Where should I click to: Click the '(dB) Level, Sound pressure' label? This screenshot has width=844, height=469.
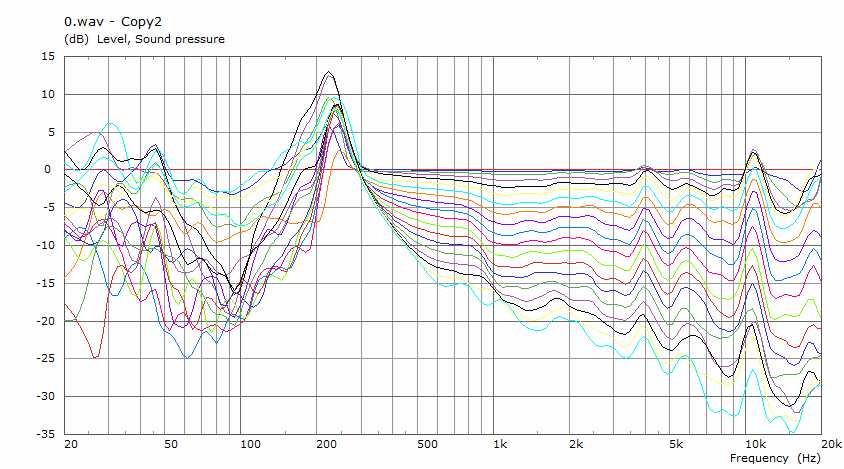pos(144,39)
